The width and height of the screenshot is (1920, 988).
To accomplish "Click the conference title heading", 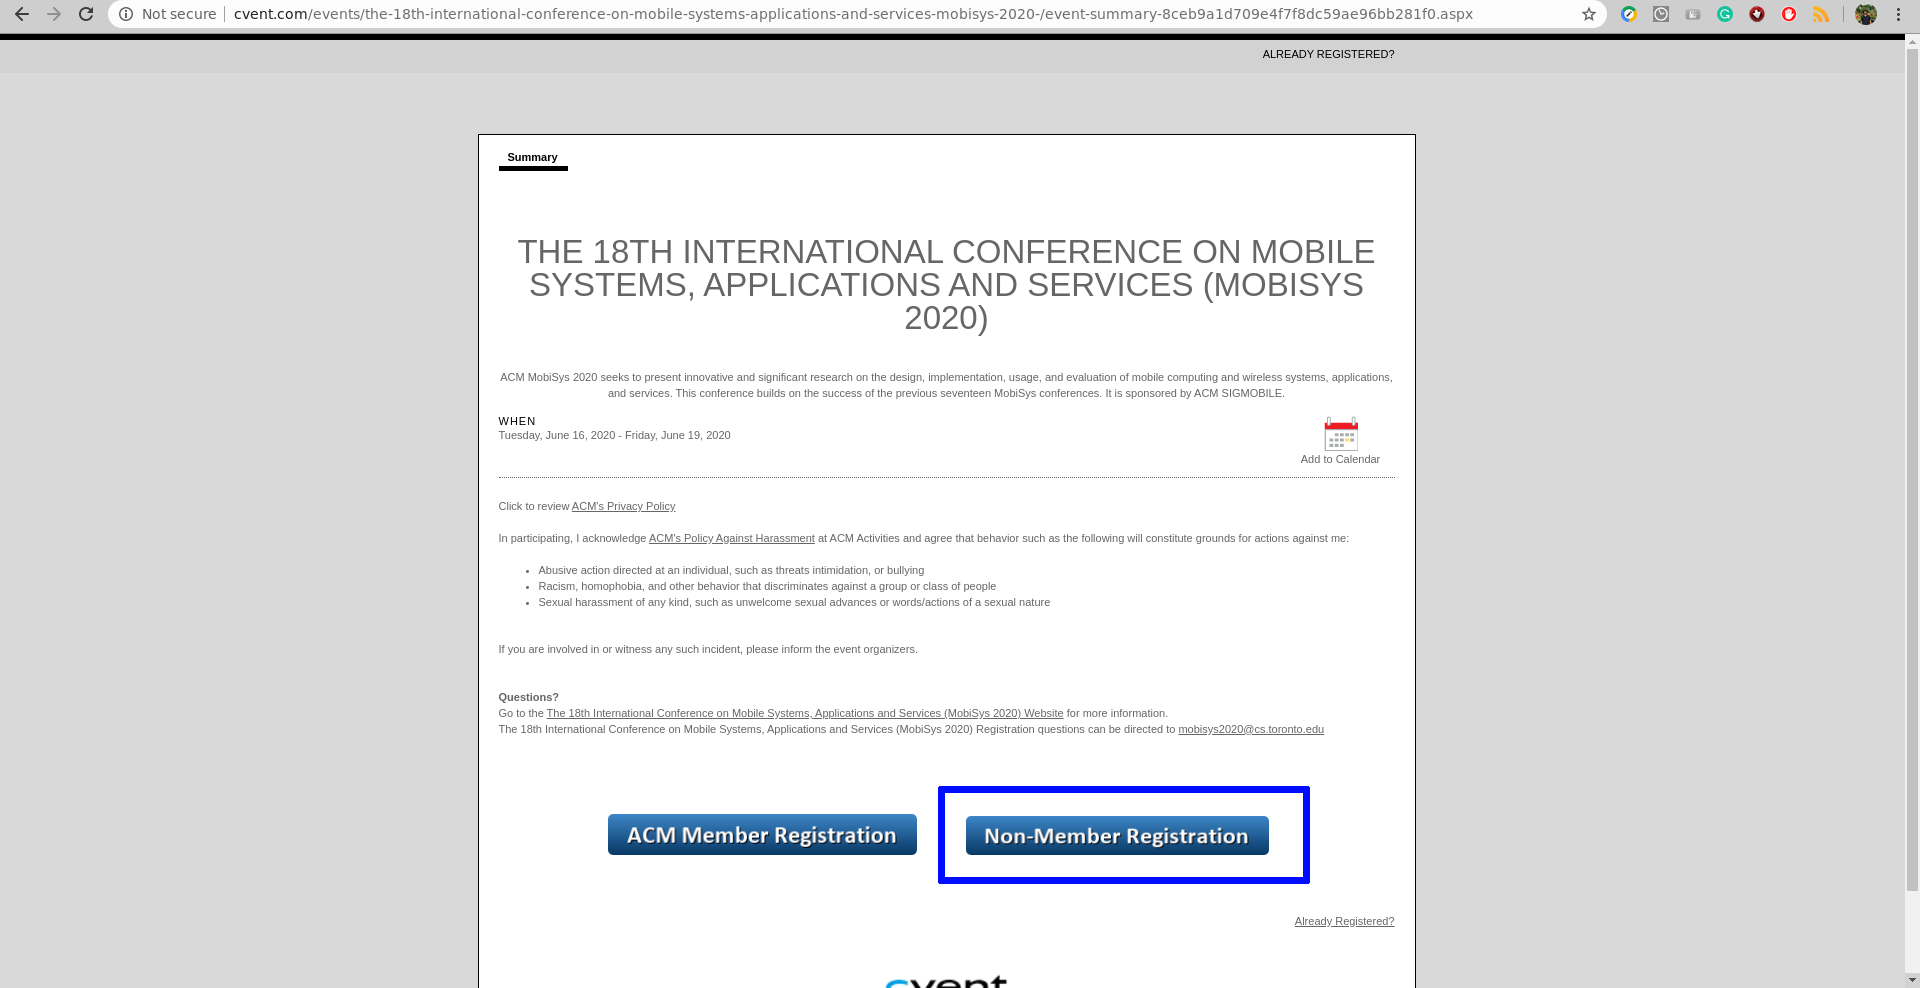I will click(946, 285).
